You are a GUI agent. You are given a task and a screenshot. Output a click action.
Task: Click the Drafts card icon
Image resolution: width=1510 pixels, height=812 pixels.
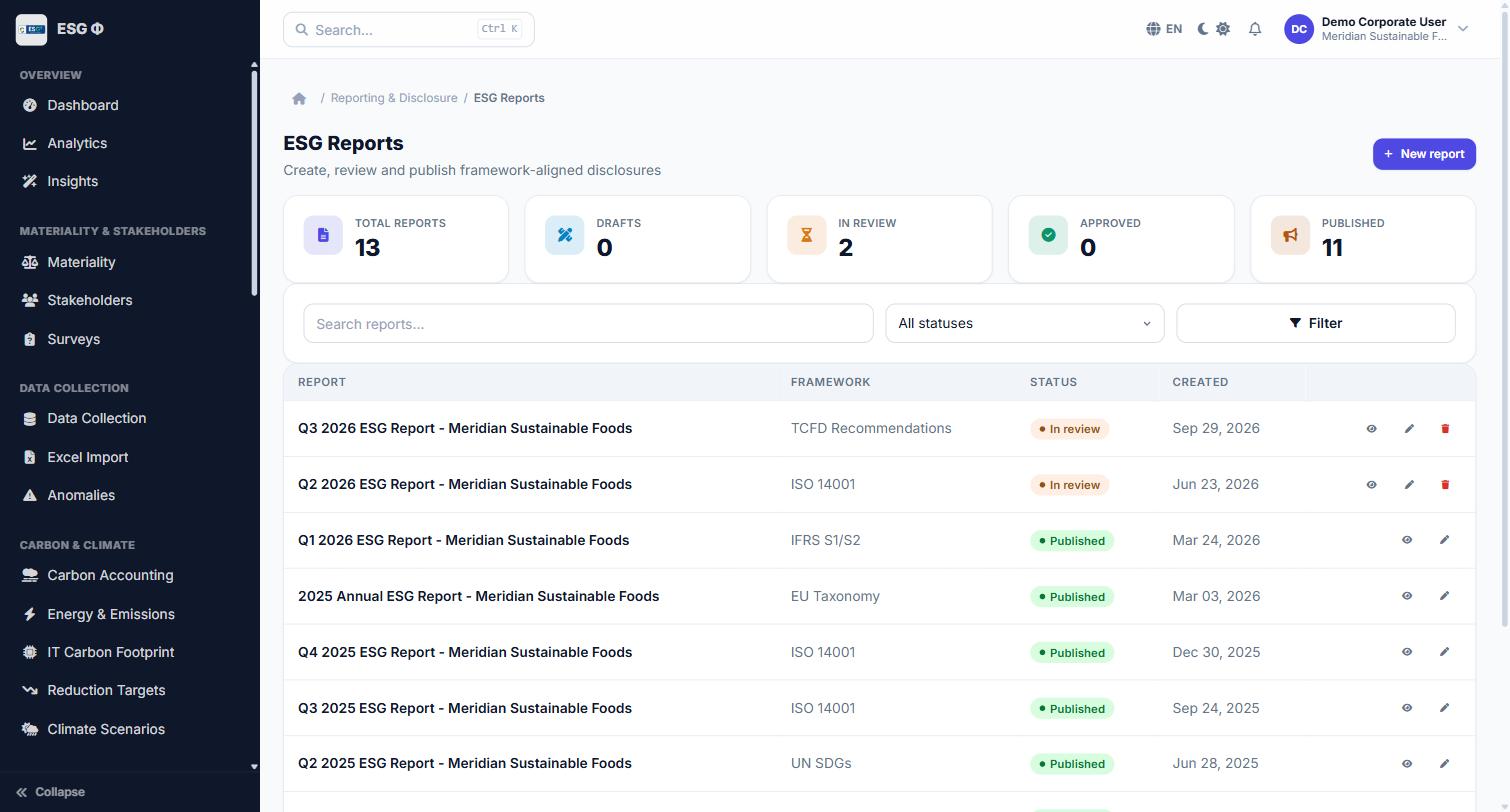point(564,235)
